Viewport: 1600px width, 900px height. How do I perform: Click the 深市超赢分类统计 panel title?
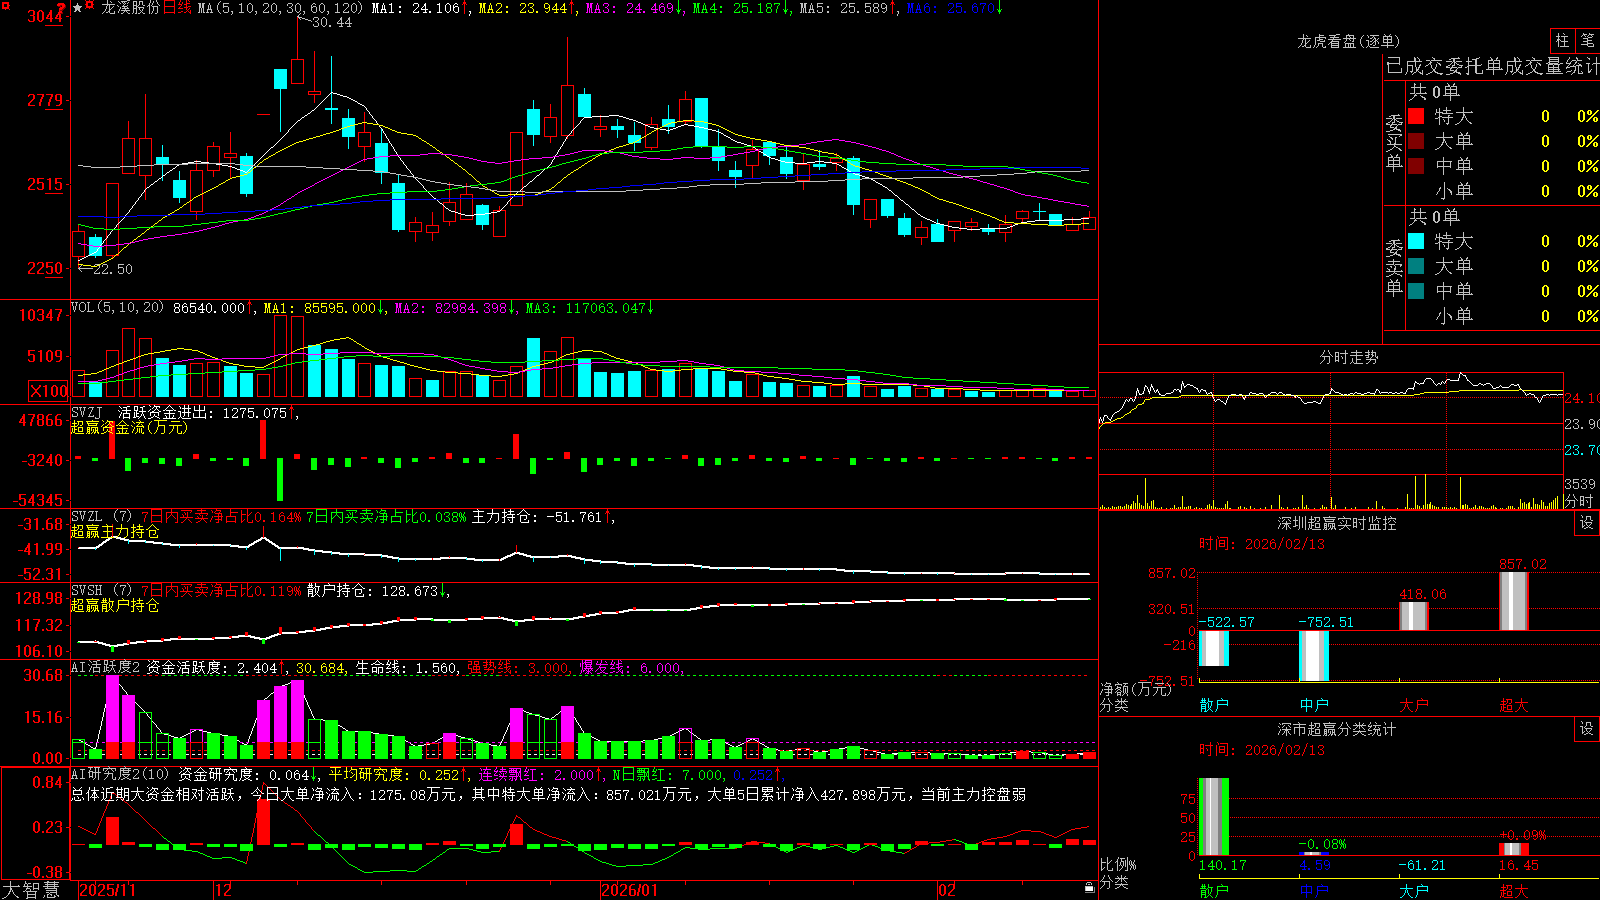pyautogui.click(x=1336, y=729)
